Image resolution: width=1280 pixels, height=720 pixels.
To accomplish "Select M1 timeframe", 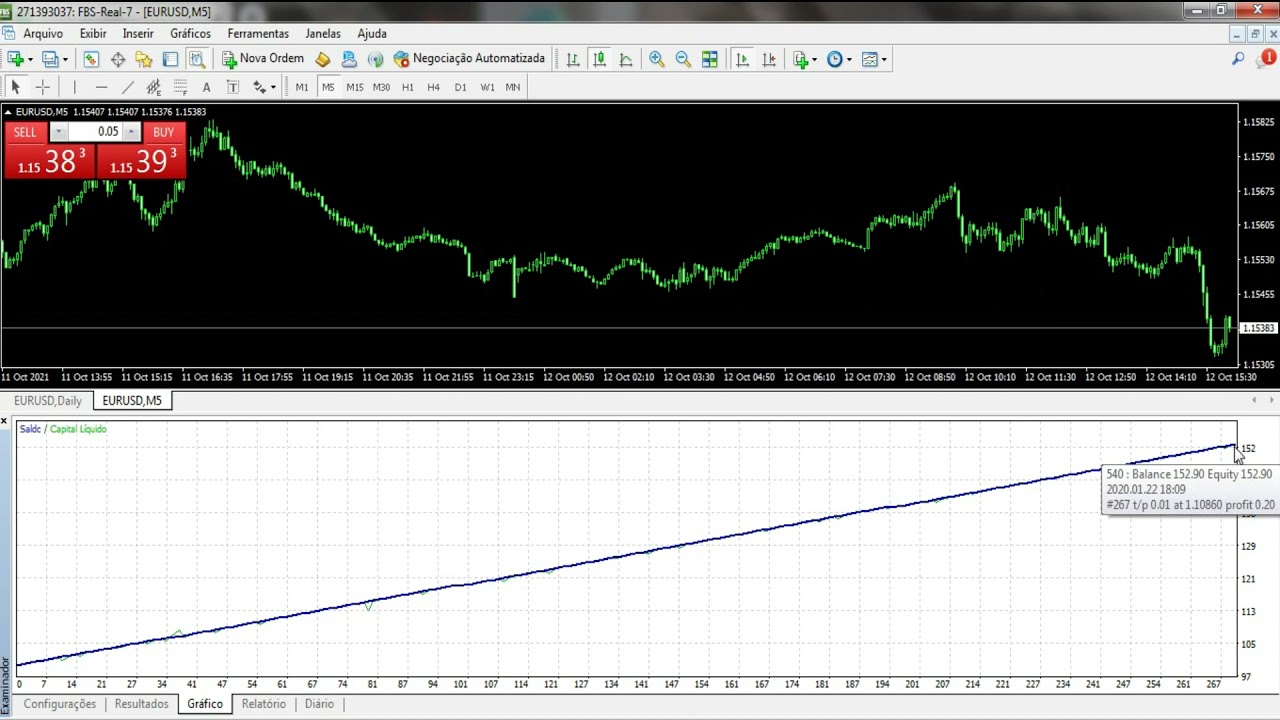I will coord(301,87).
